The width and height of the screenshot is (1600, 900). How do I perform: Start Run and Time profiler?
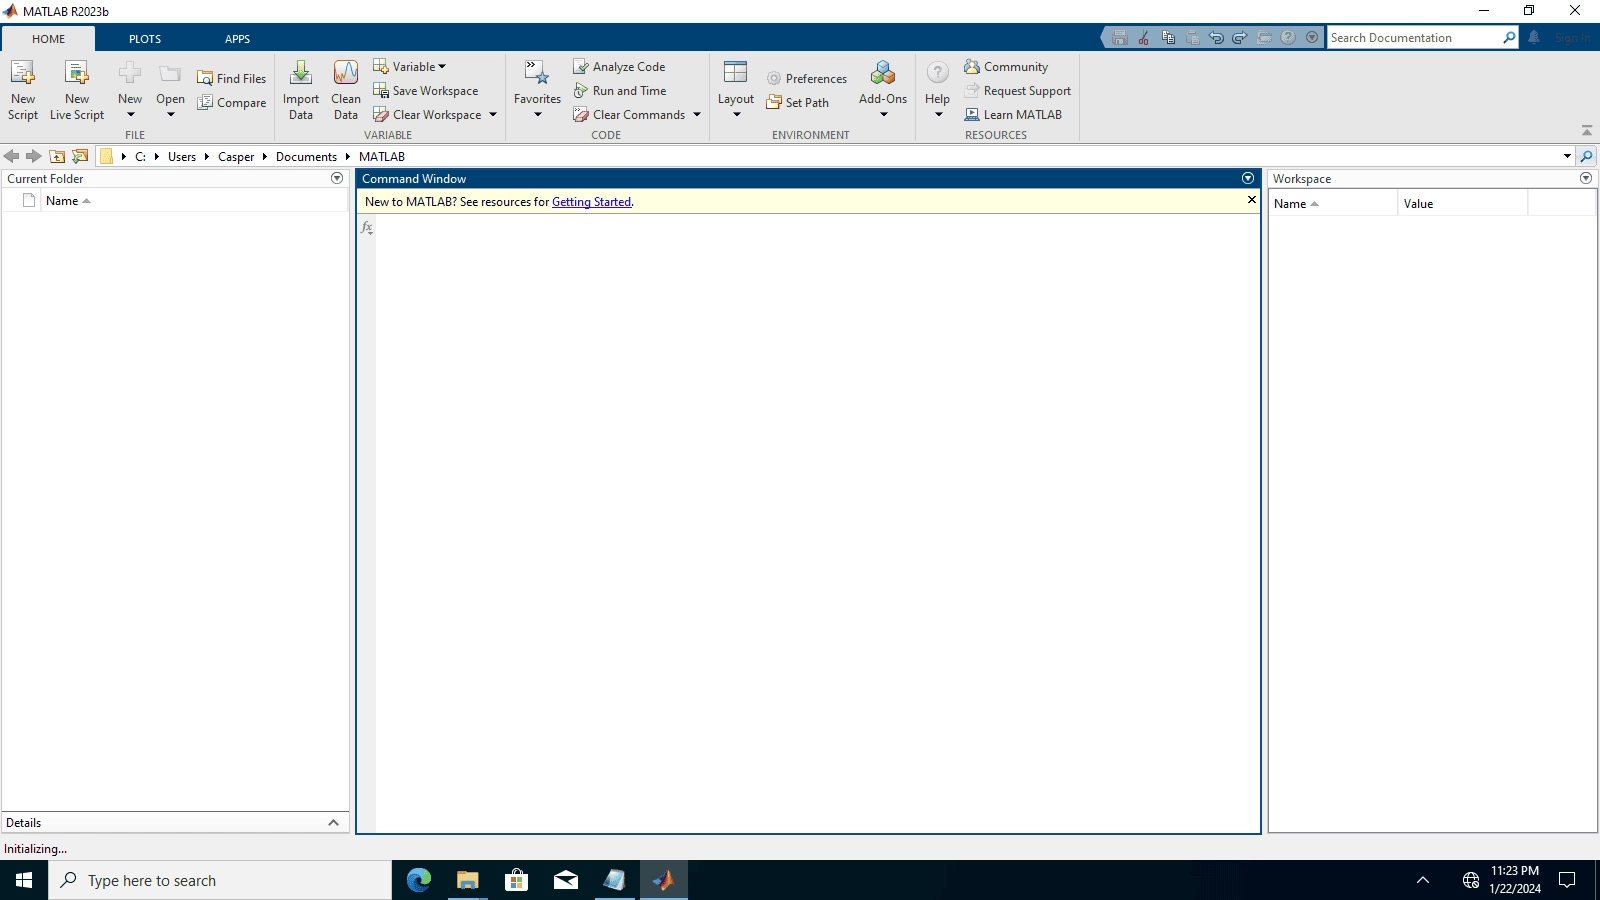[x=620, y=90]
